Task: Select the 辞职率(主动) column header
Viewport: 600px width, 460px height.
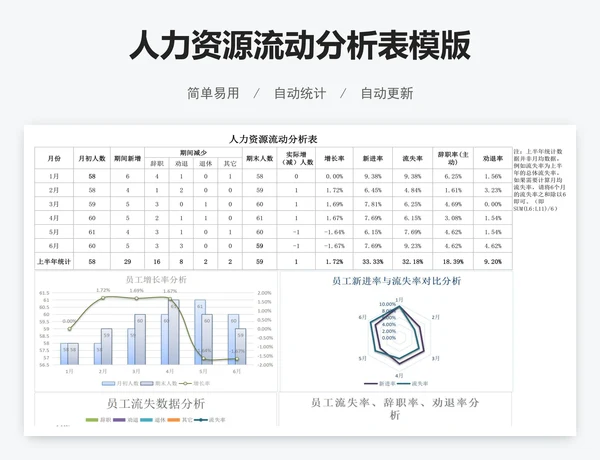Action: [453, 158]
